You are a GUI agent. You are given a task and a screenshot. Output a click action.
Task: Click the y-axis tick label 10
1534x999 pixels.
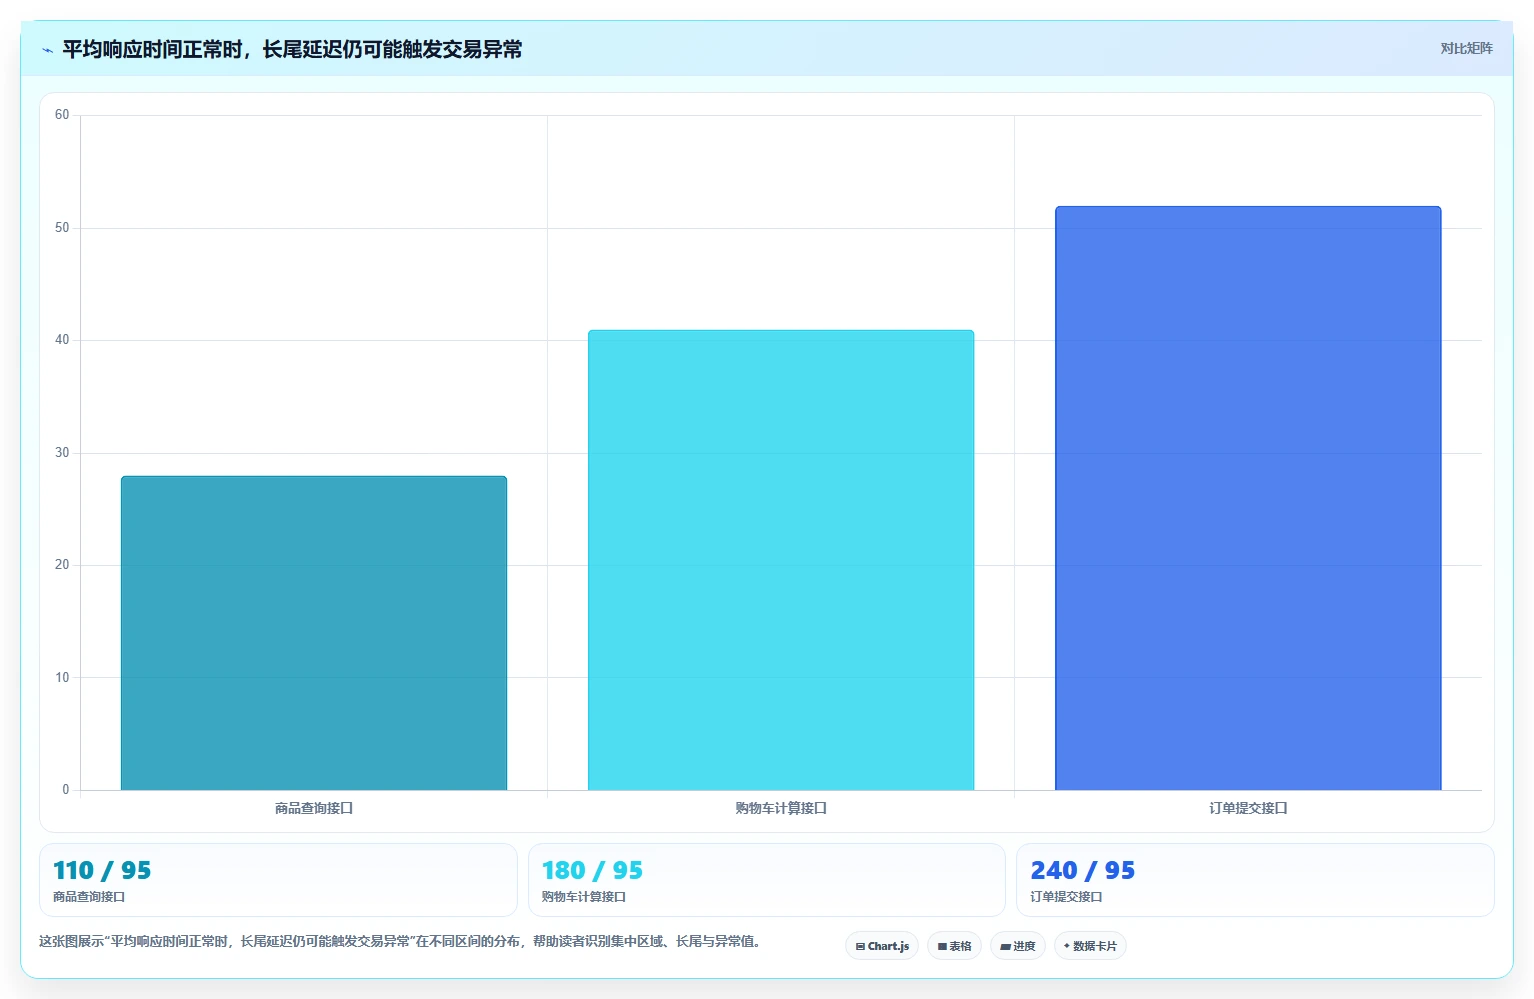click(62, 678)
